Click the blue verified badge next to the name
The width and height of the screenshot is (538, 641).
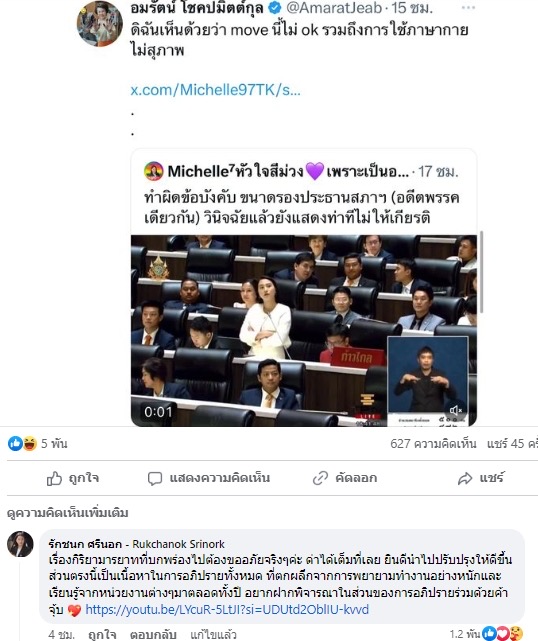coord(274,8)
